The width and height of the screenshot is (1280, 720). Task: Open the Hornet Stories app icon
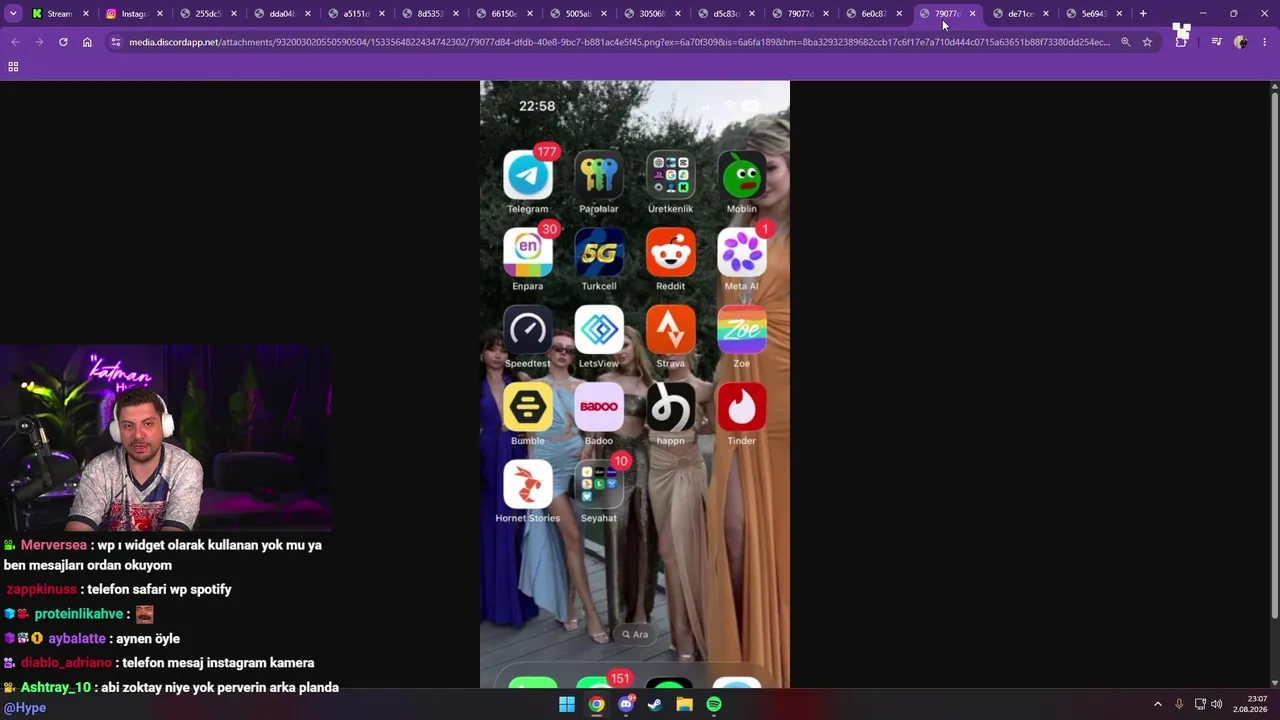[528, 485]
